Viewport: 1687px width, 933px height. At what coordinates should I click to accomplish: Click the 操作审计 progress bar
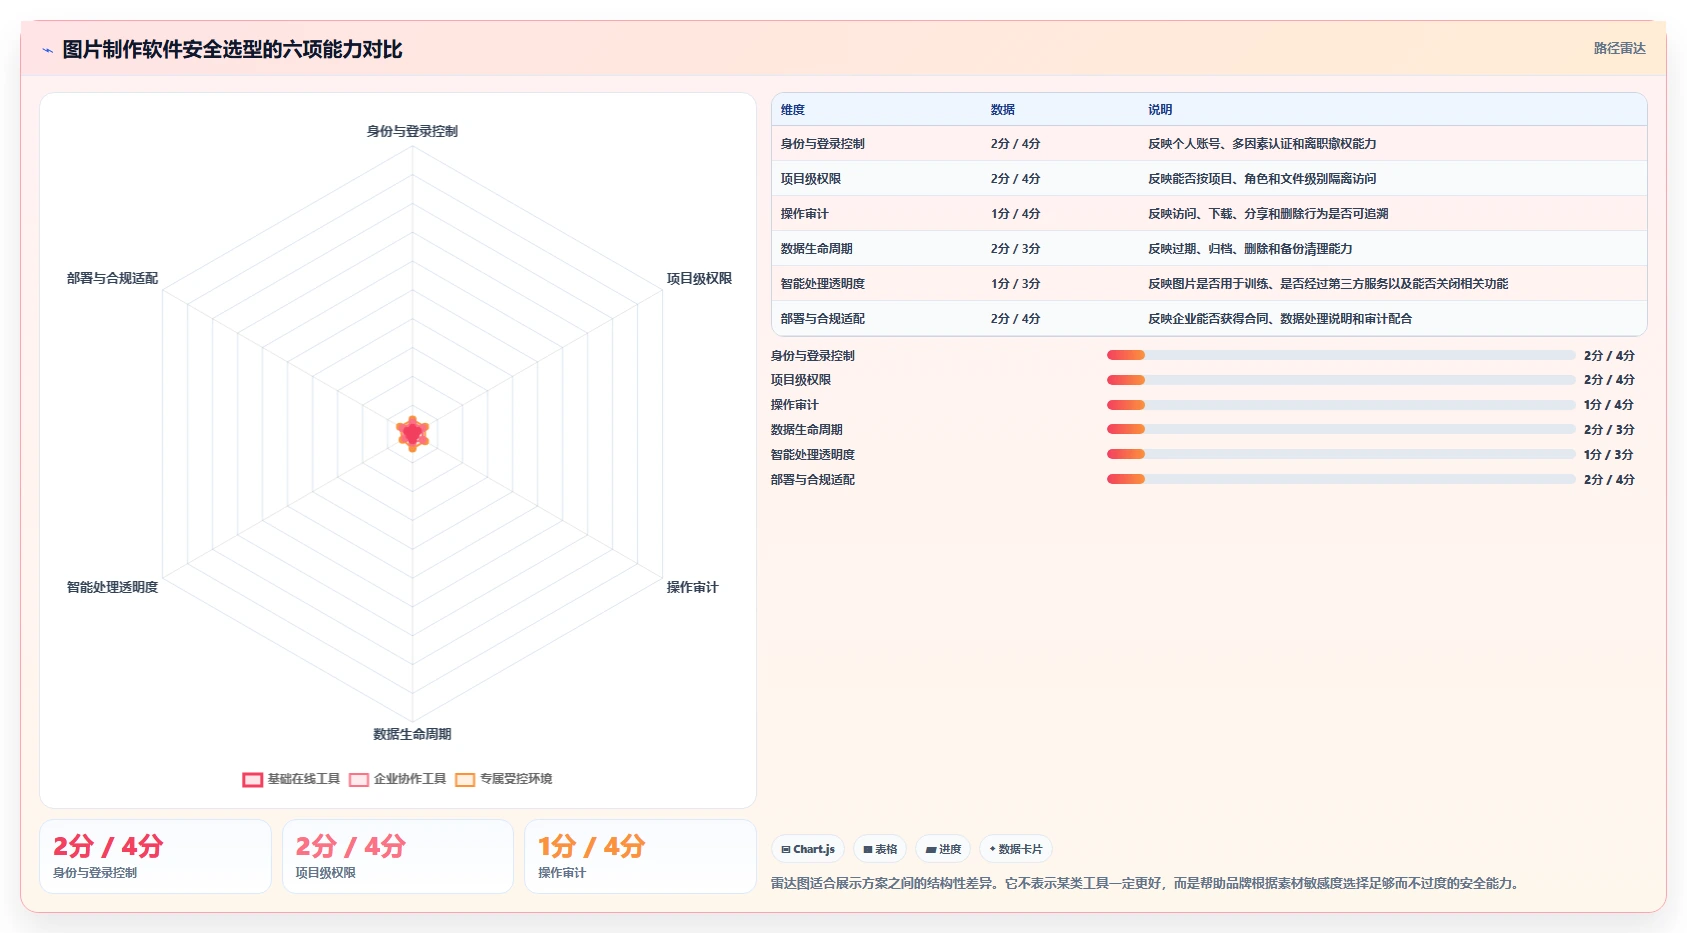point(1341,405)
